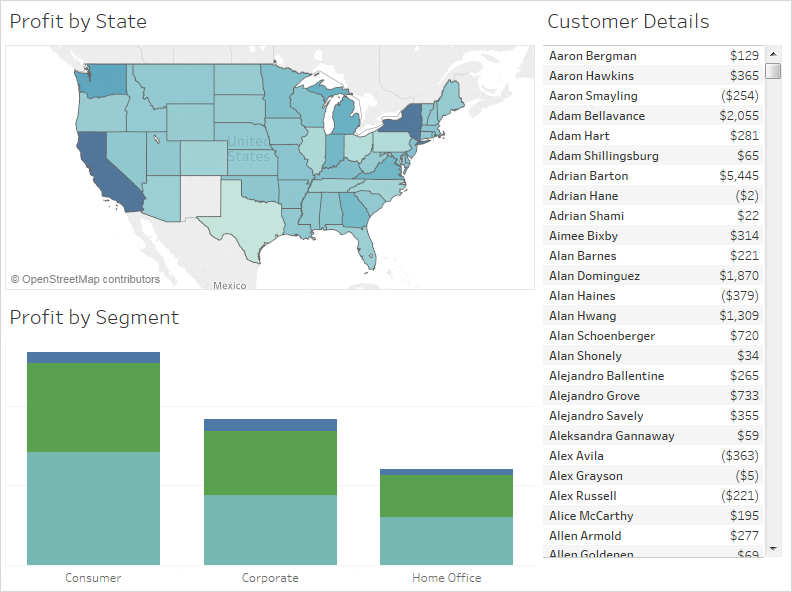Screen dimensions: 792x592
Task: Select the Alan Haines customer name
Action: click(x=582, y=296)
